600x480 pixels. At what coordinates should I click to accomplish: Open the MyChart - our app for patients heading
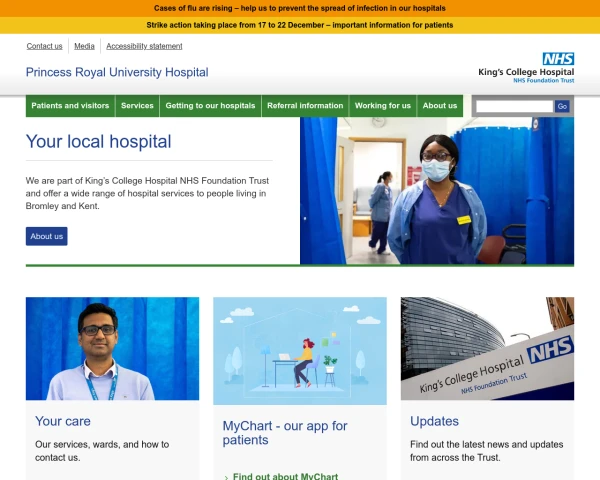[x=285, y=433]
